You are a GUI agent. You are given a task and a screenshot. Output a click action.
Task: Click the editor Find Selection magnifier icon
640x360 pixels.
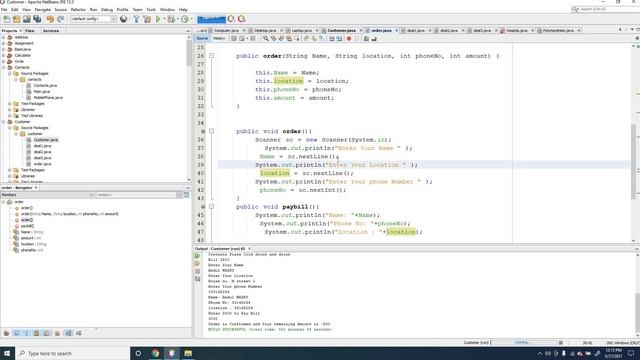point(266,38)
